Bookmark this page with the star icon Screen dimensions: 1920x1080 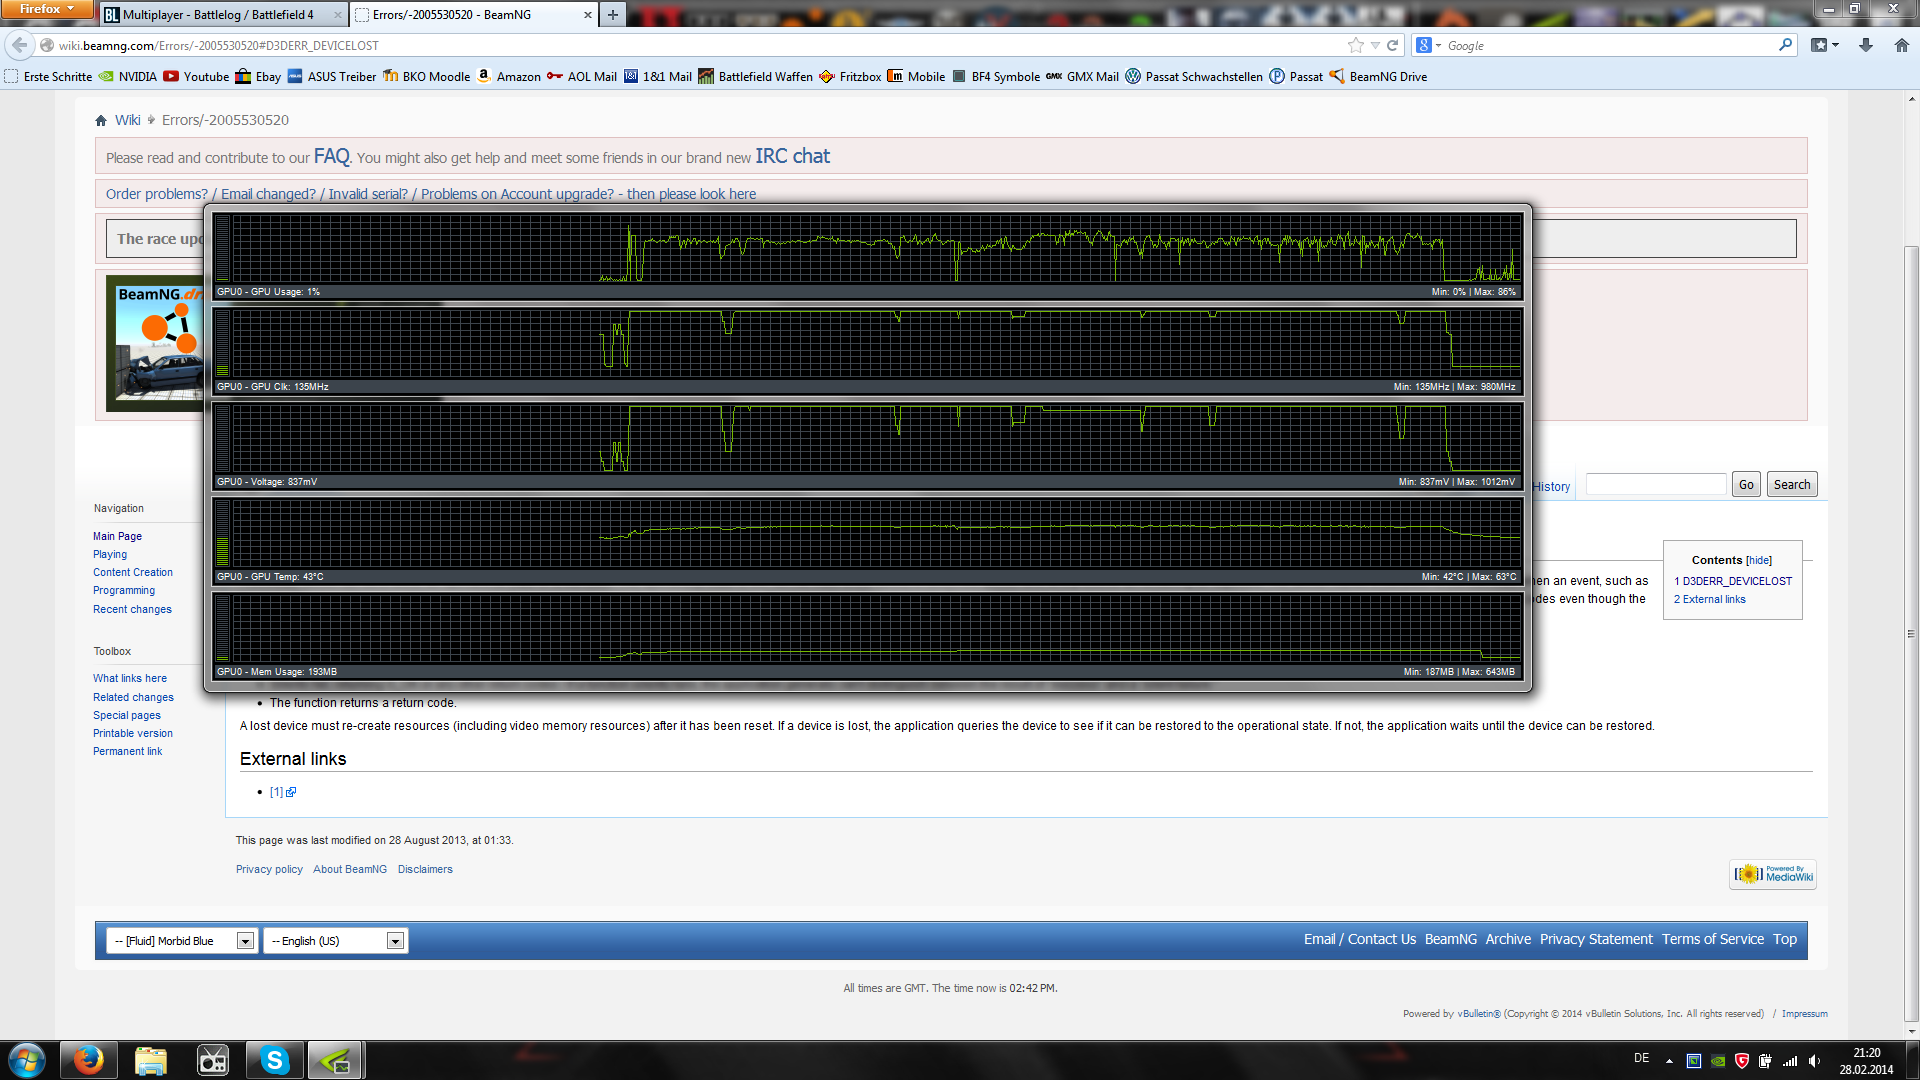pyautogui.click(x=1355, y=45)
